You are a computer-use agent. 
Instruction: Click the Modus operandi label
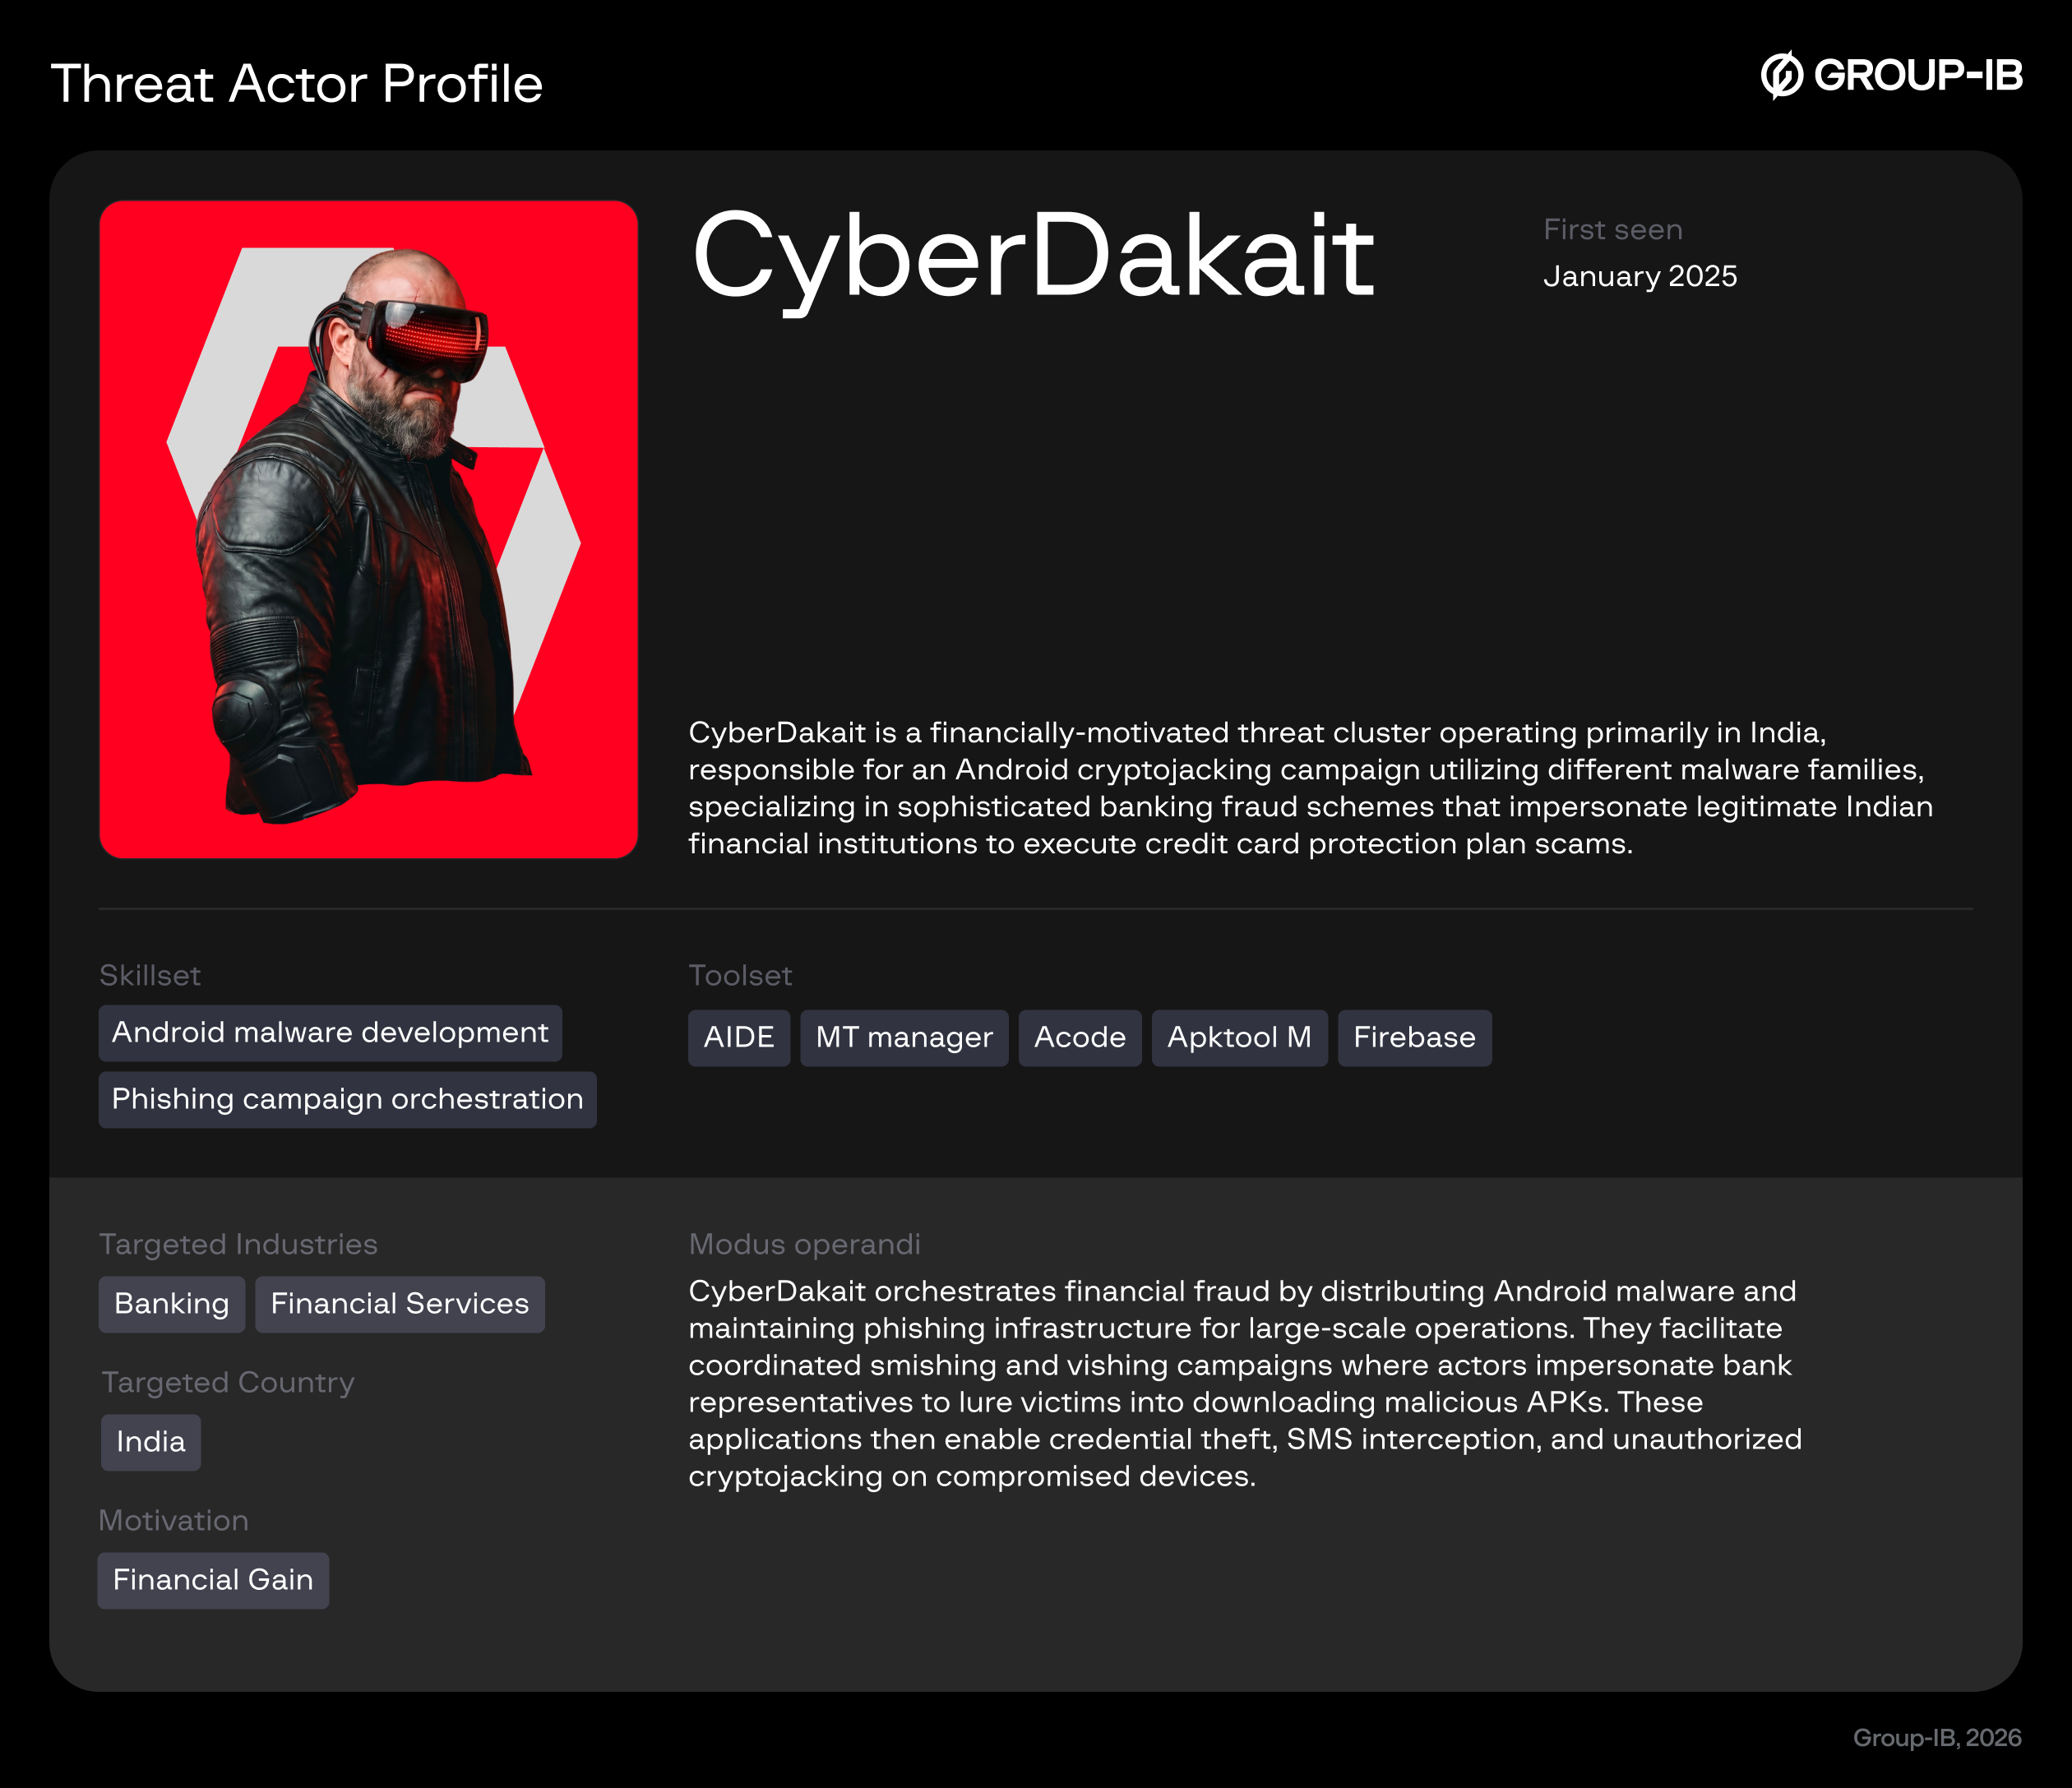point(805,1244)
